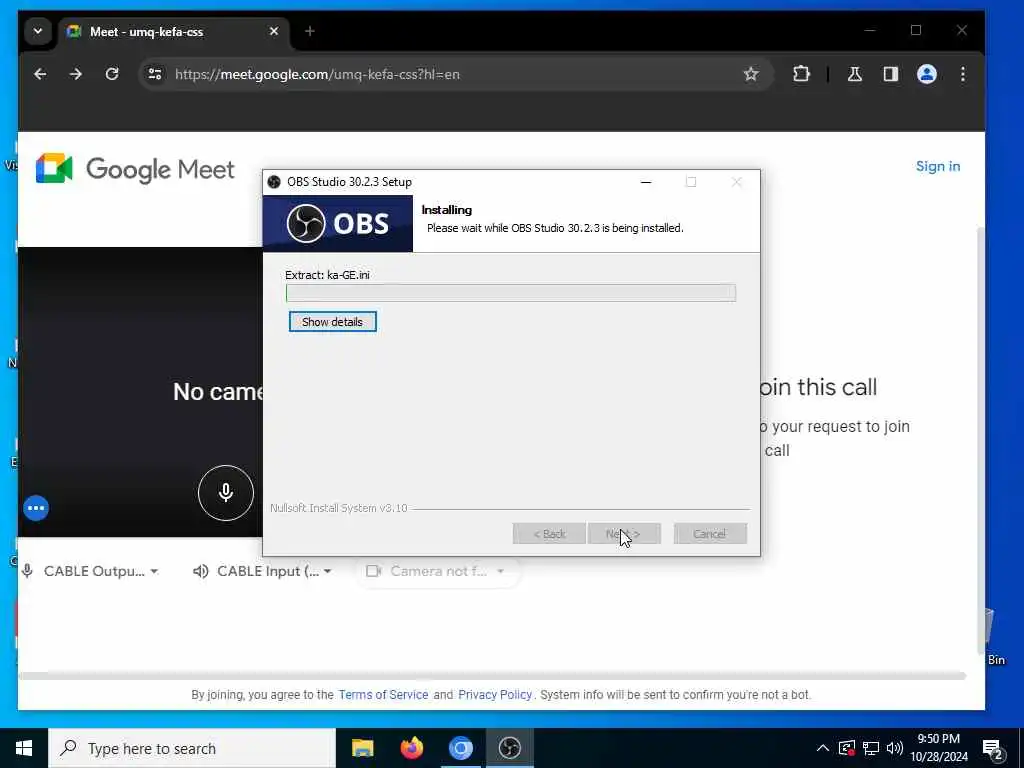Click the disabled Next button in OBS Setup
Image resolution: width=1024 pixels, height=768 pixels.
(624, 534)
